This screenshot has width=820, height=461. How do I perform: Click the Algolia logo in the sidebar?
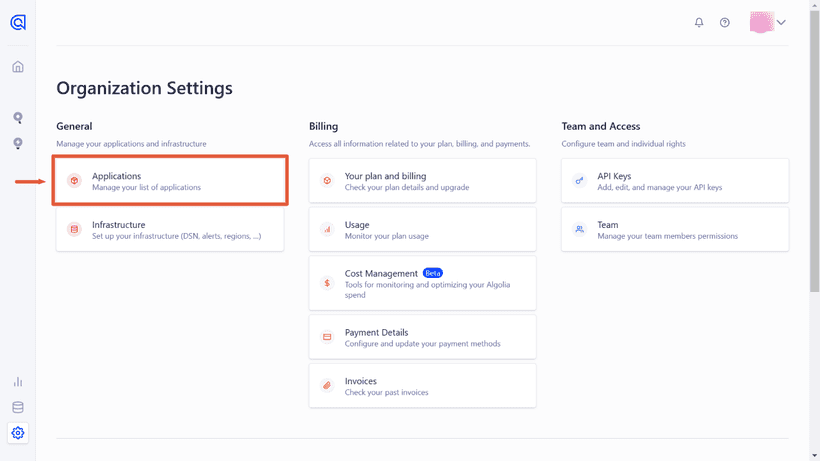pos(18,22)
